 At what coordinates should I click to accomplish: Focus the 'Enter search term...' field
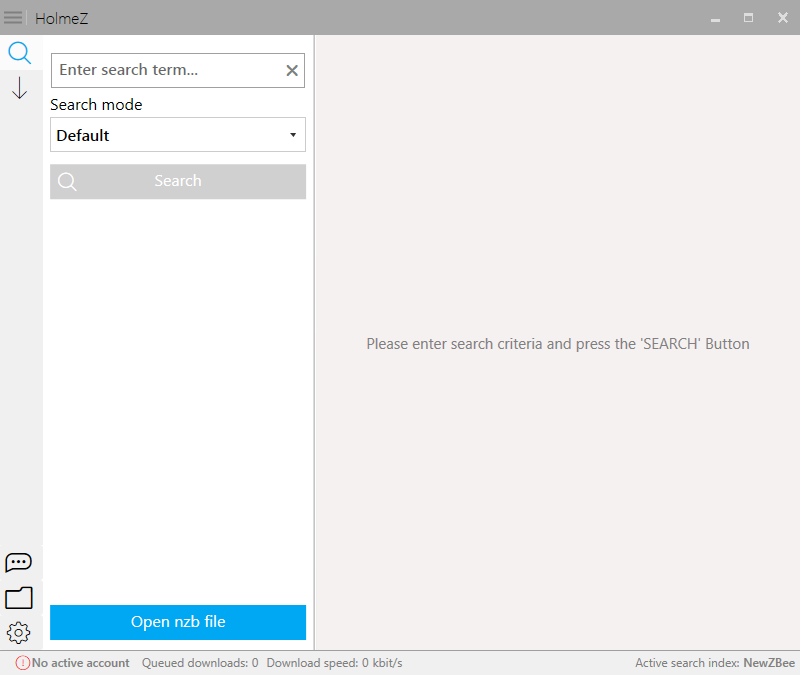click(167, 70)
